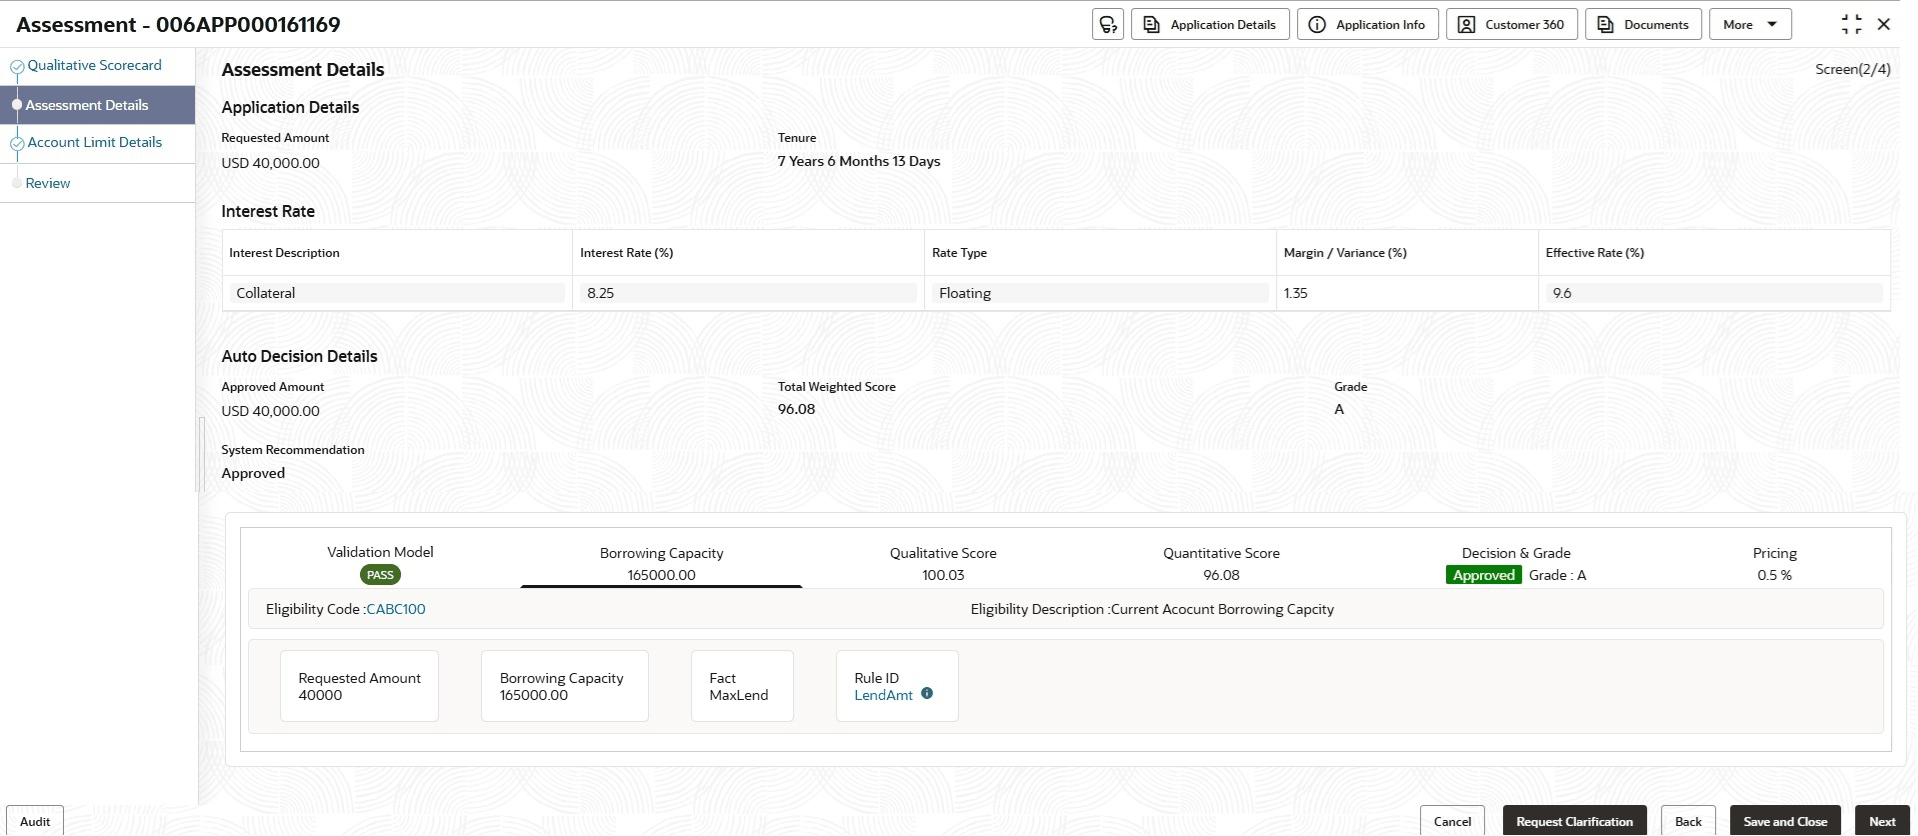The image size is (1918, 836).
Task: Click Save and Close
Action: tap(1785, 821)
